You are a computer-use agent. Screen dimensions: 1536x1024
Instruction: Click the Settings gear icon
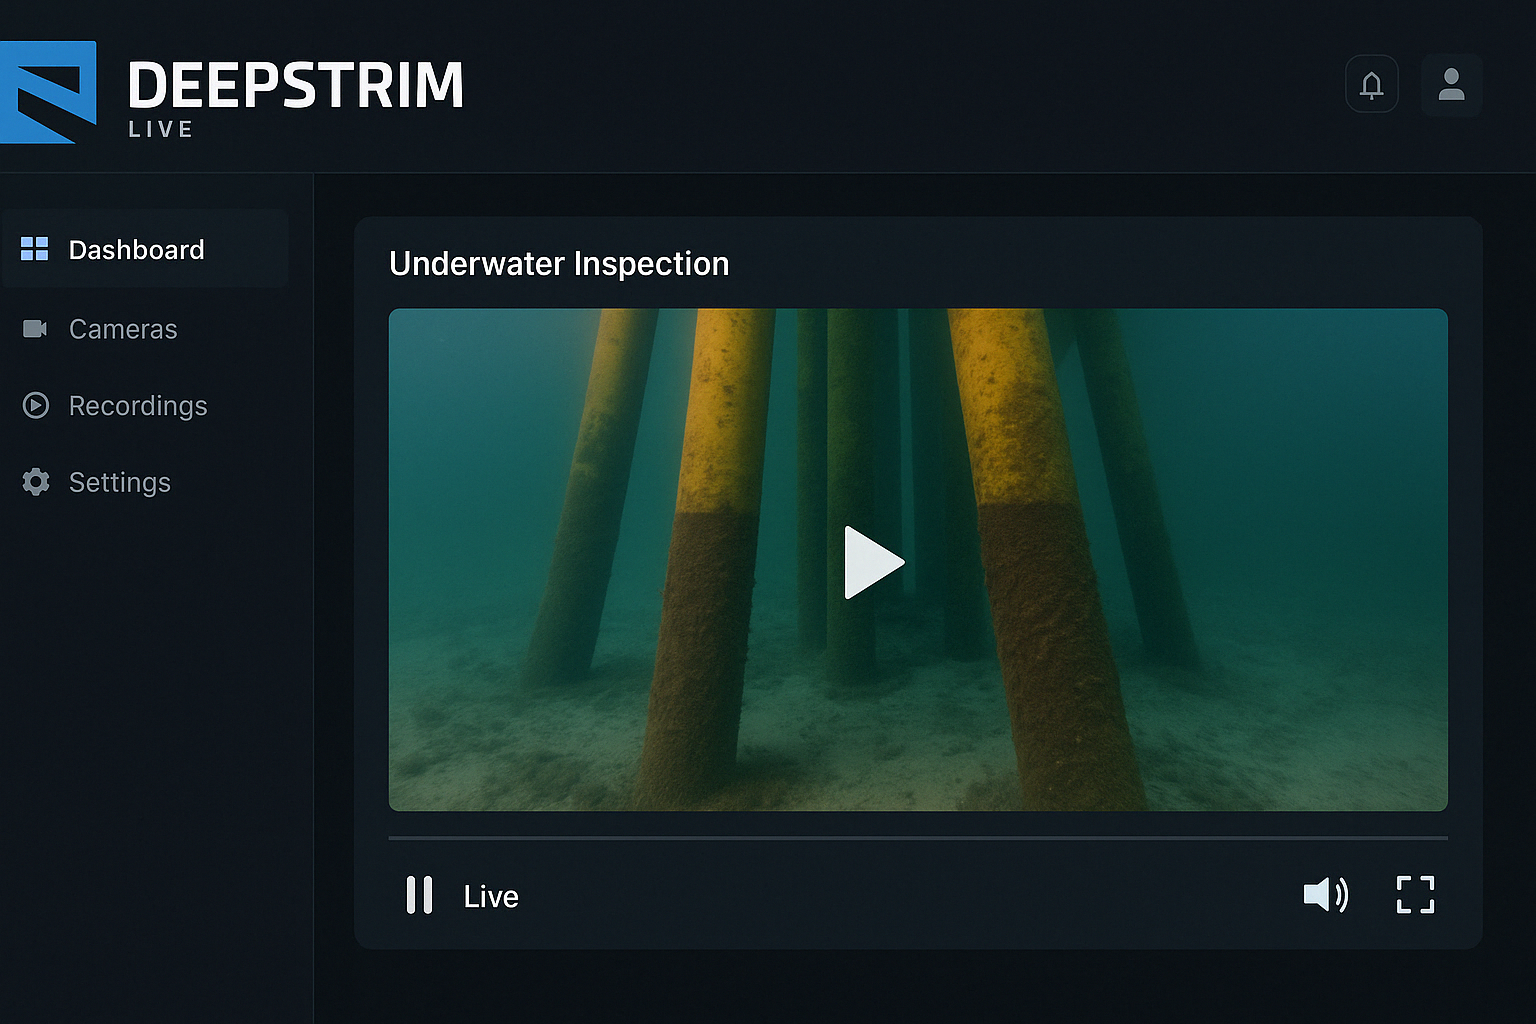click(35, 482)
